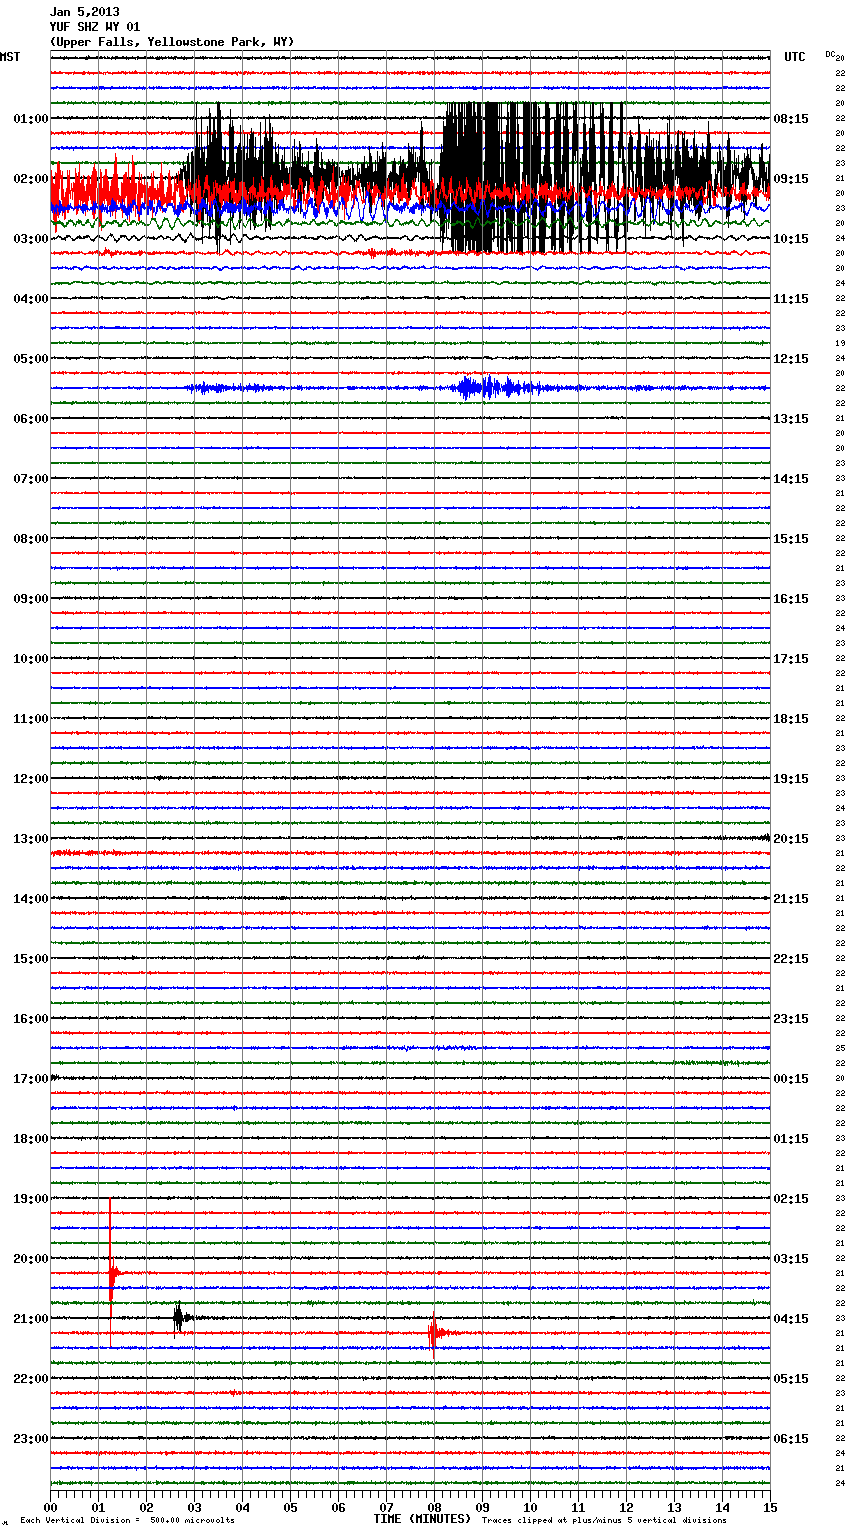Click the '05:15' UTC time label
The image size is (850, 1534).
click(791, 1379)
